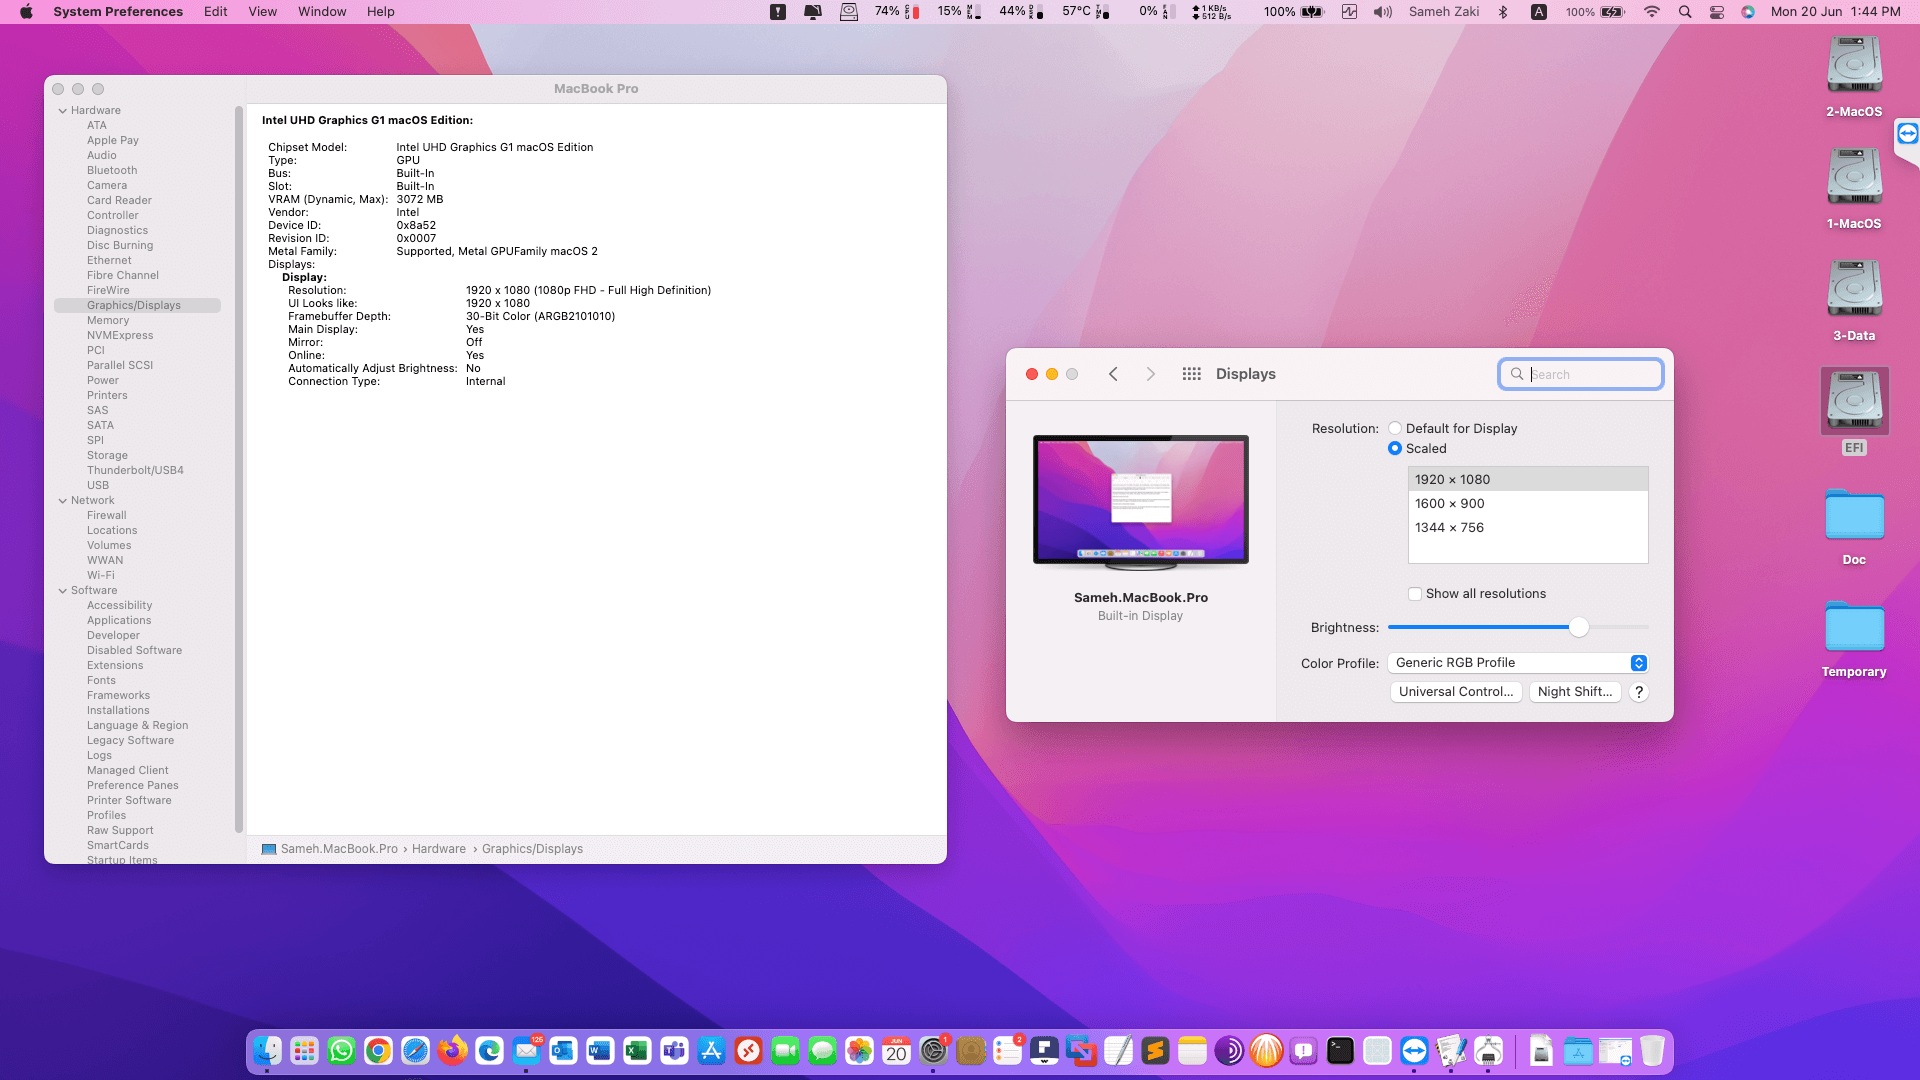Open Microsoft Teams from the Dock
The width and height of the screenshot is (1920, 1080).
point(674,1051)
